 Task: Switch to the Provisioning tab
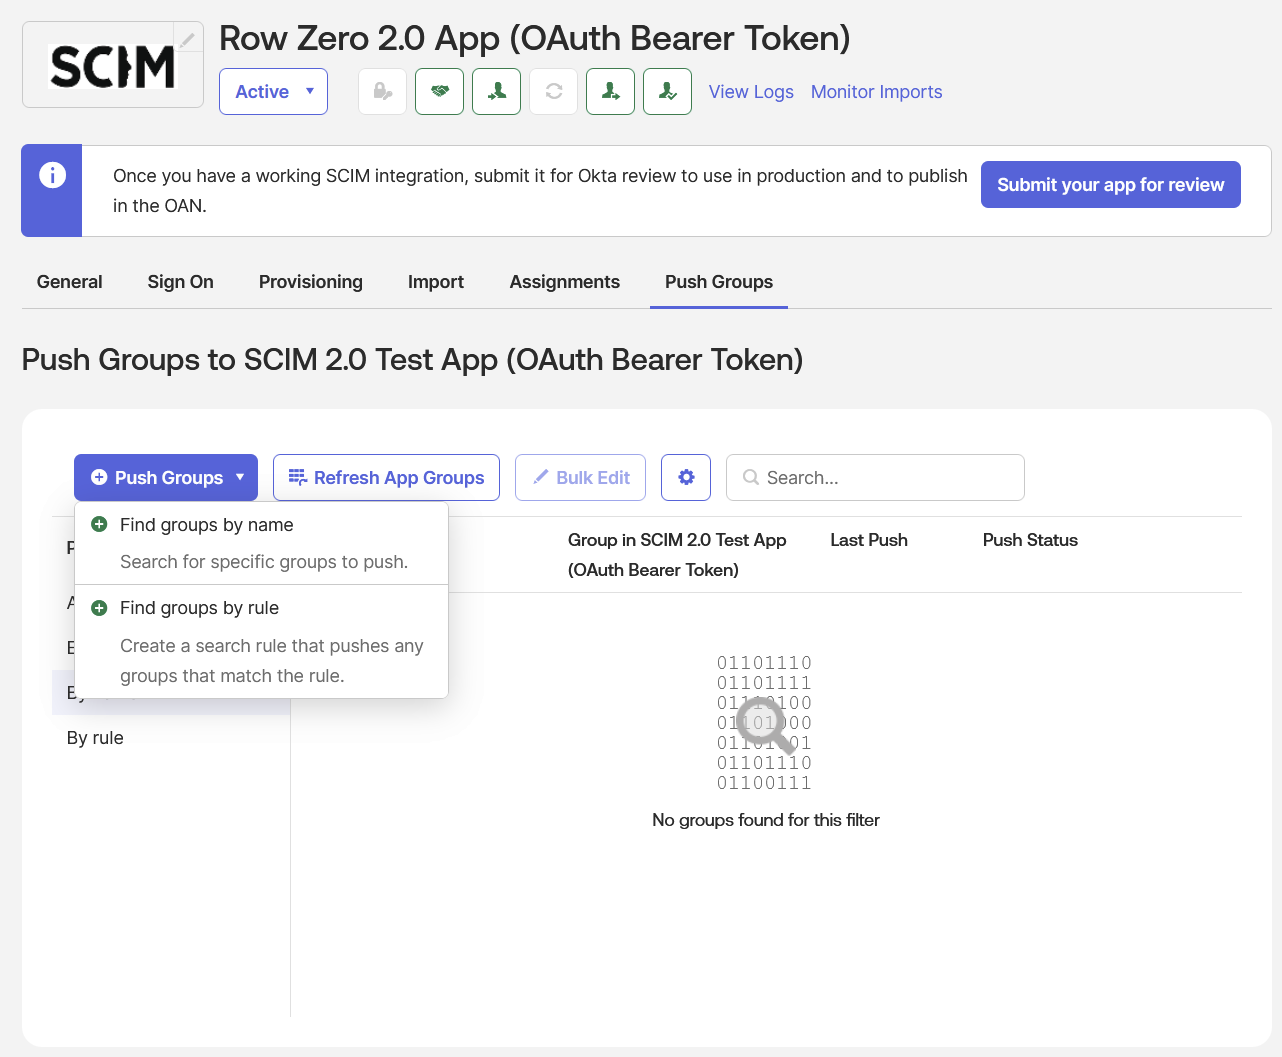310,282
